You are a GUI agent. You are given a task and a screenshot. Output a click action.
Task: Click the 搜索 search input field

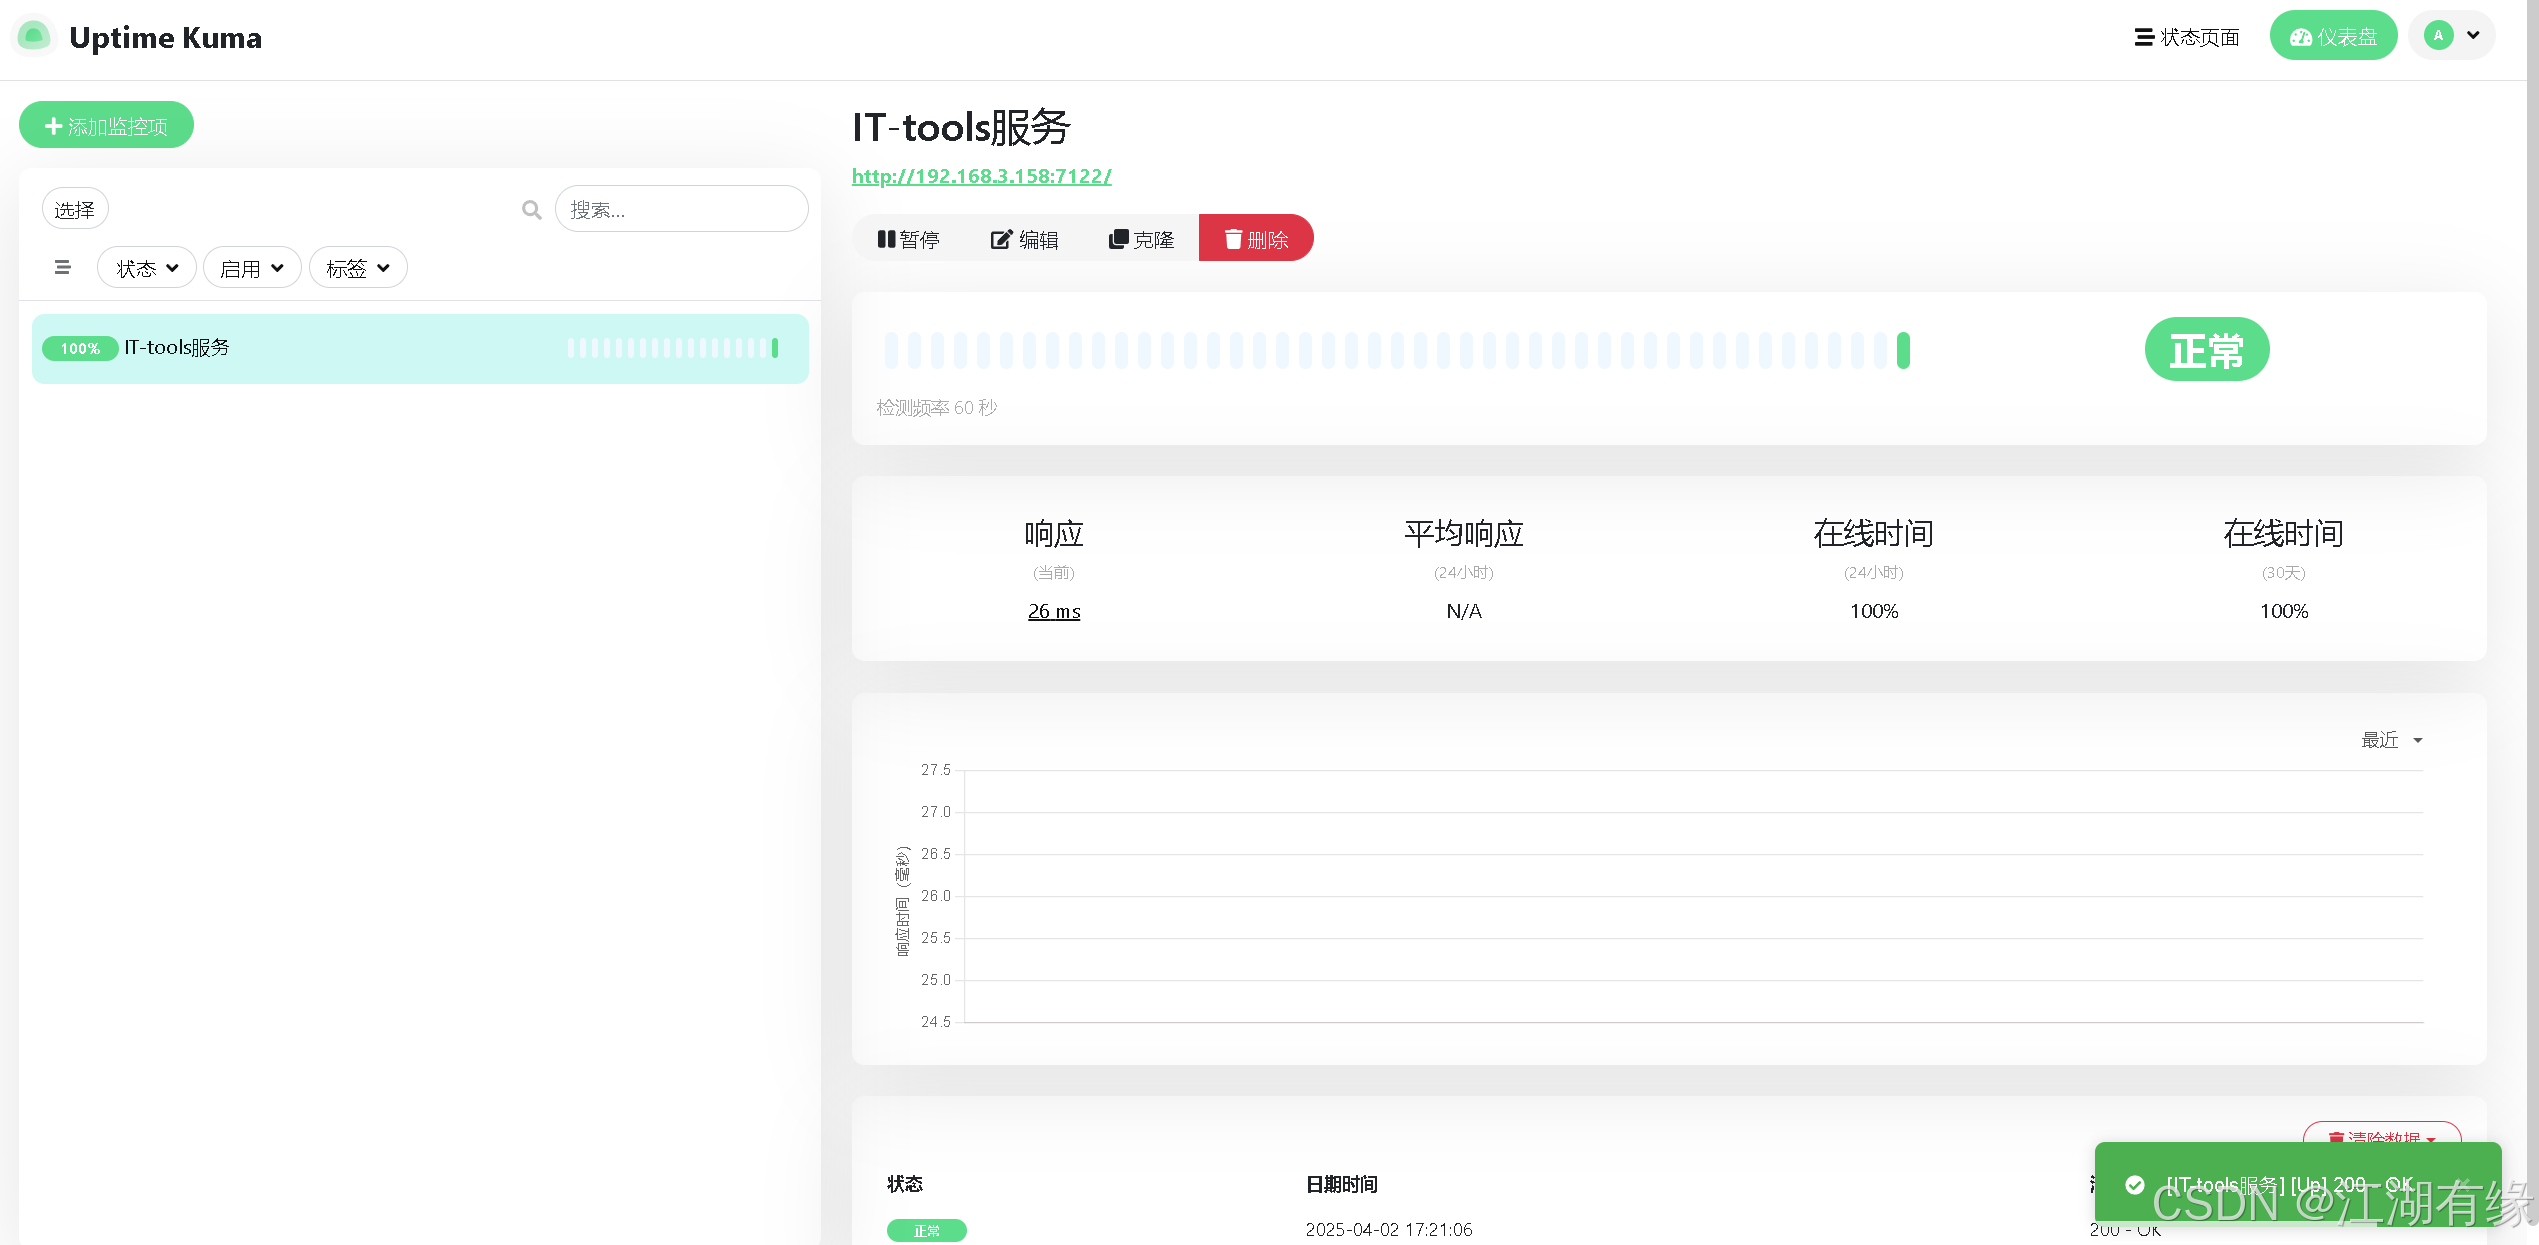[x=681, y=210]
